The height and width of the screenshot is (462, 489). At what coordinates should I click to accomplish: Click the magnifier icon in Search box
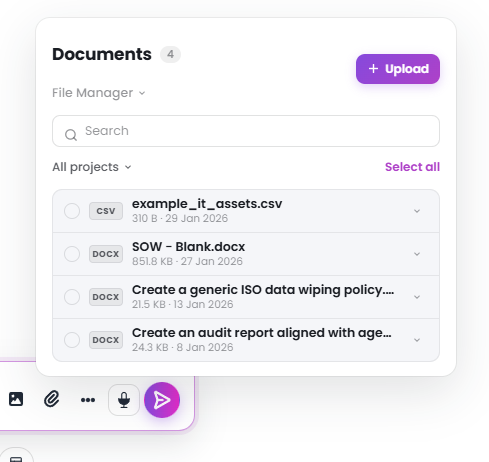[71, 135]
